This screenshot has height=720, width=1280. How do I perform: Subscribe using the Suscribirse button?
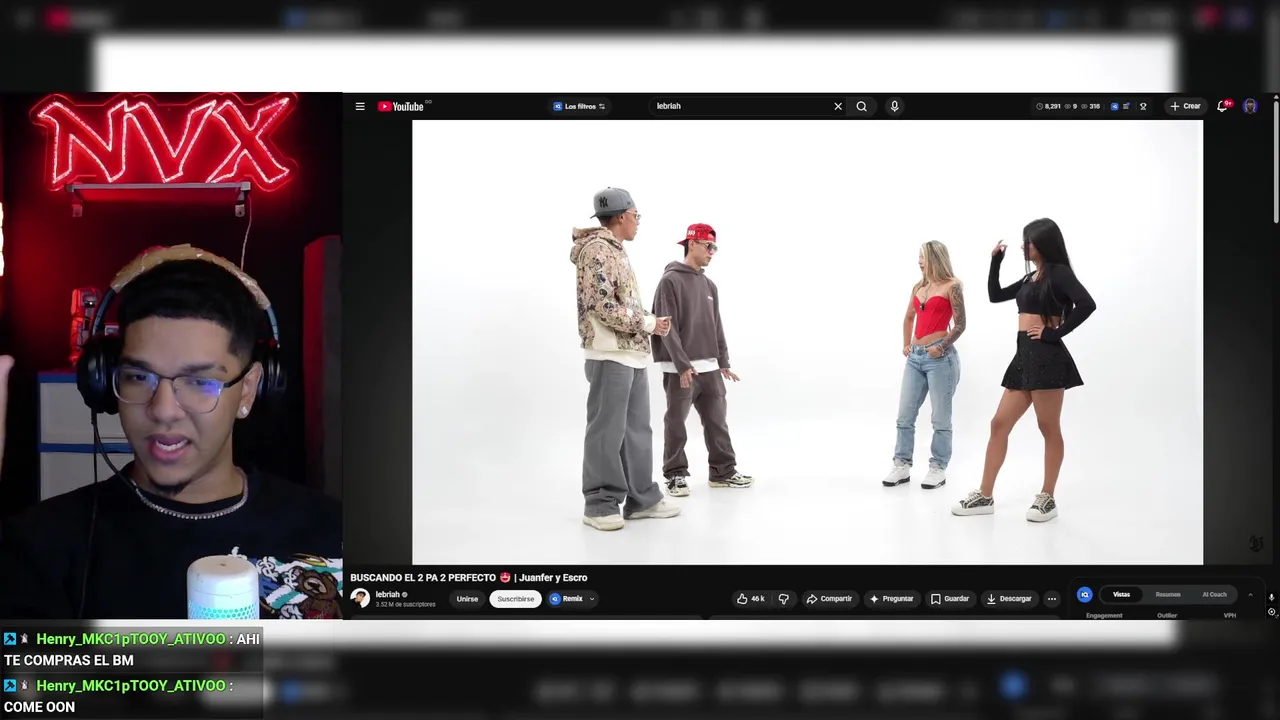(515, 599)
